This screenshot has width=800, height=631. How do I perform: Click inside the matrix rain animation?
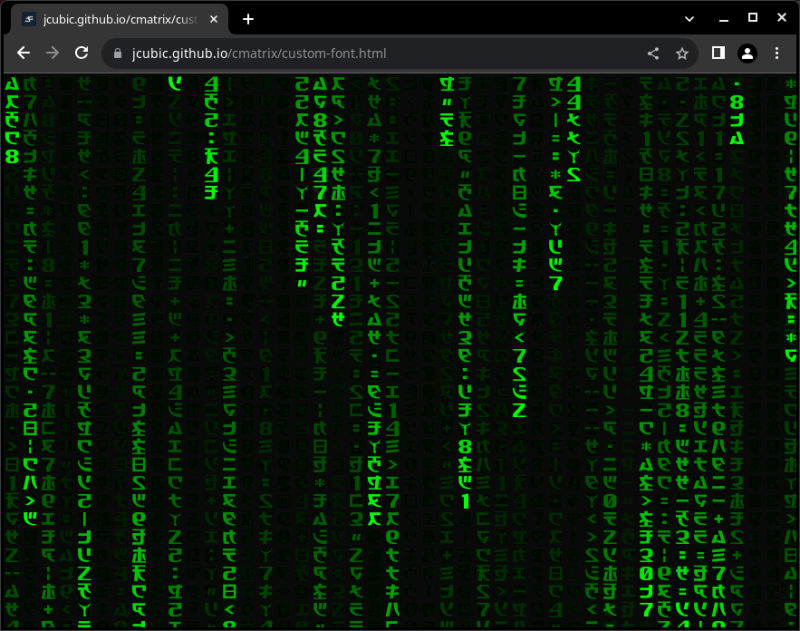coord(400,352)
